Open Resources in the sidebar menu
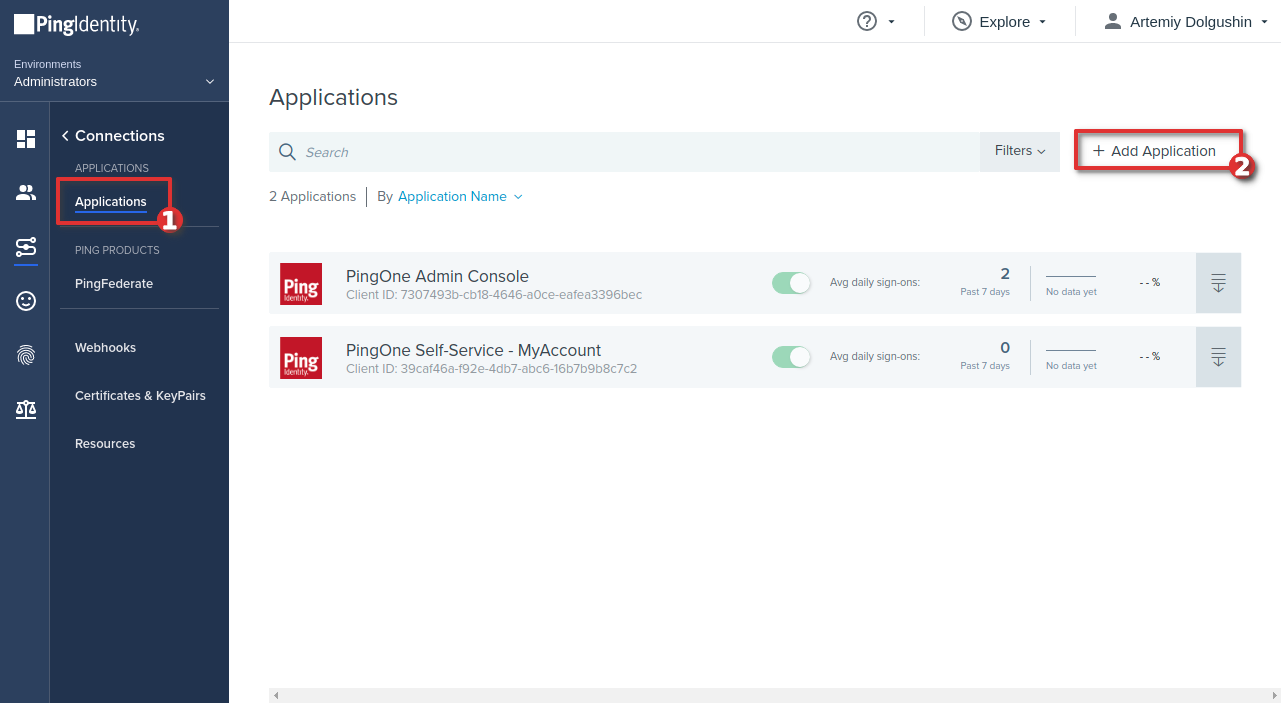The height and width of the screenshot is (703, 1281). [105, 444]
